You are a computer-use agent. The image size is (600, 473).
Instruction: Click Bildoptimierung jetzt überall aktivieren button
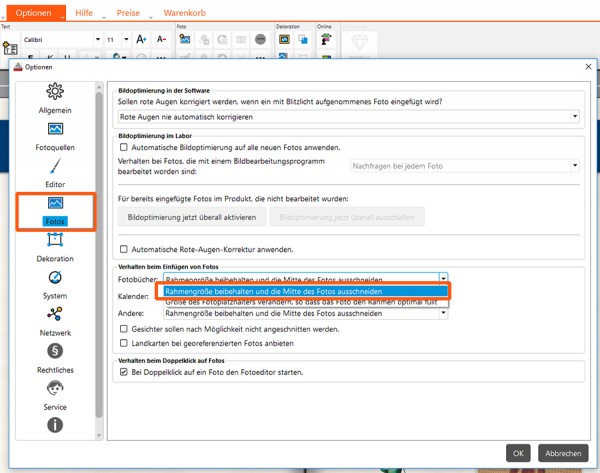191,217
